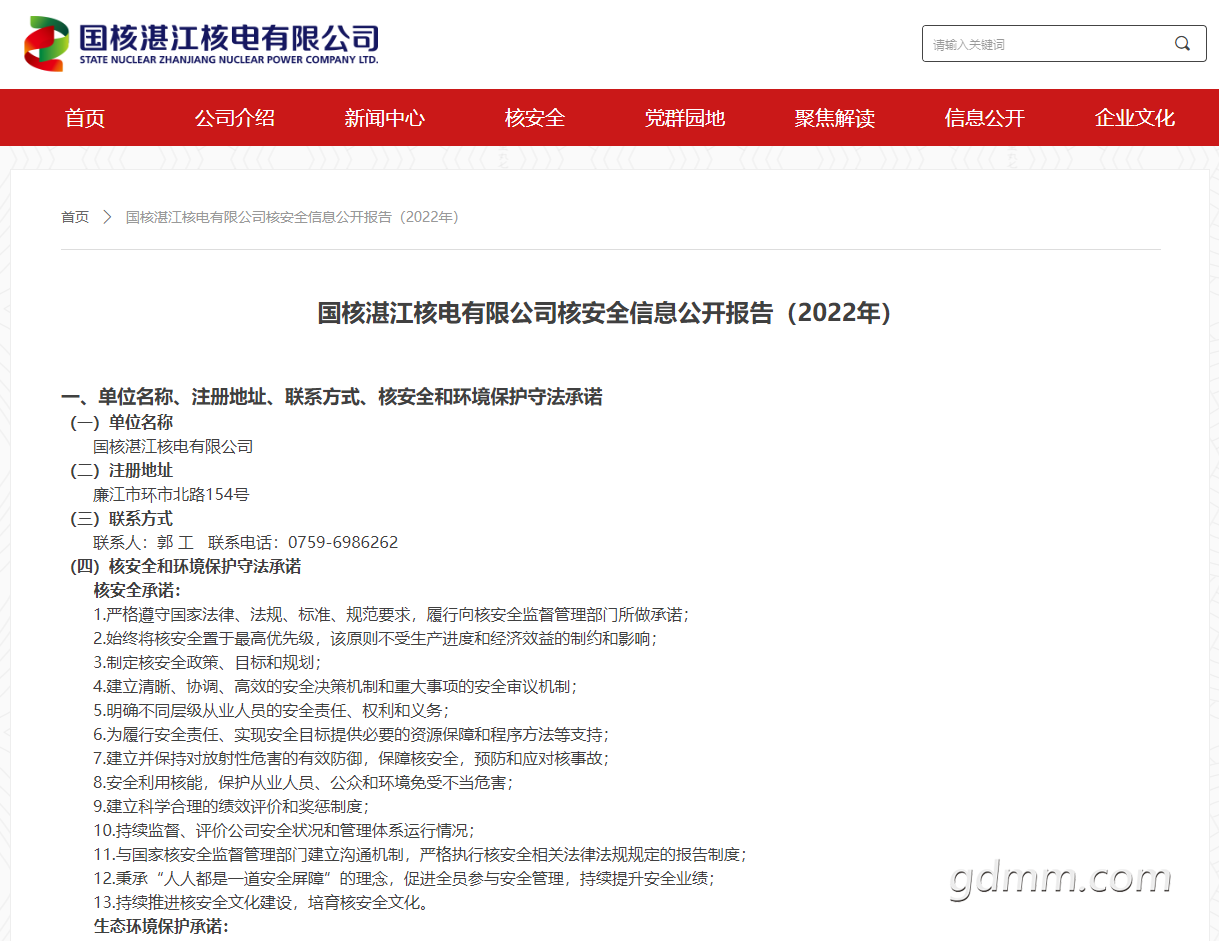Click the 首页 breadcrumb link
Viewport: 1219px width, 941px height.
(x=75, y=217)
